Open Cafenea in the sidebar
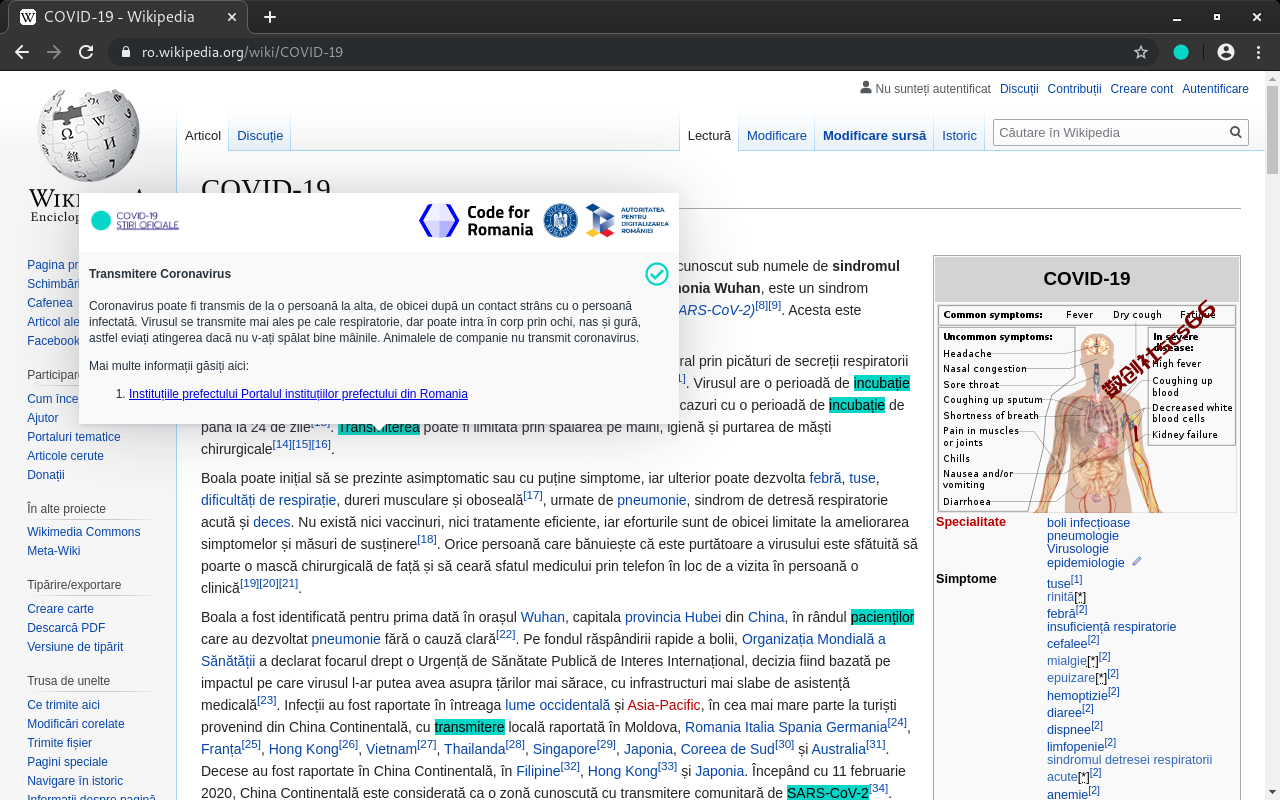Screen dimensions: 1280x800 (x=50, y=303)
